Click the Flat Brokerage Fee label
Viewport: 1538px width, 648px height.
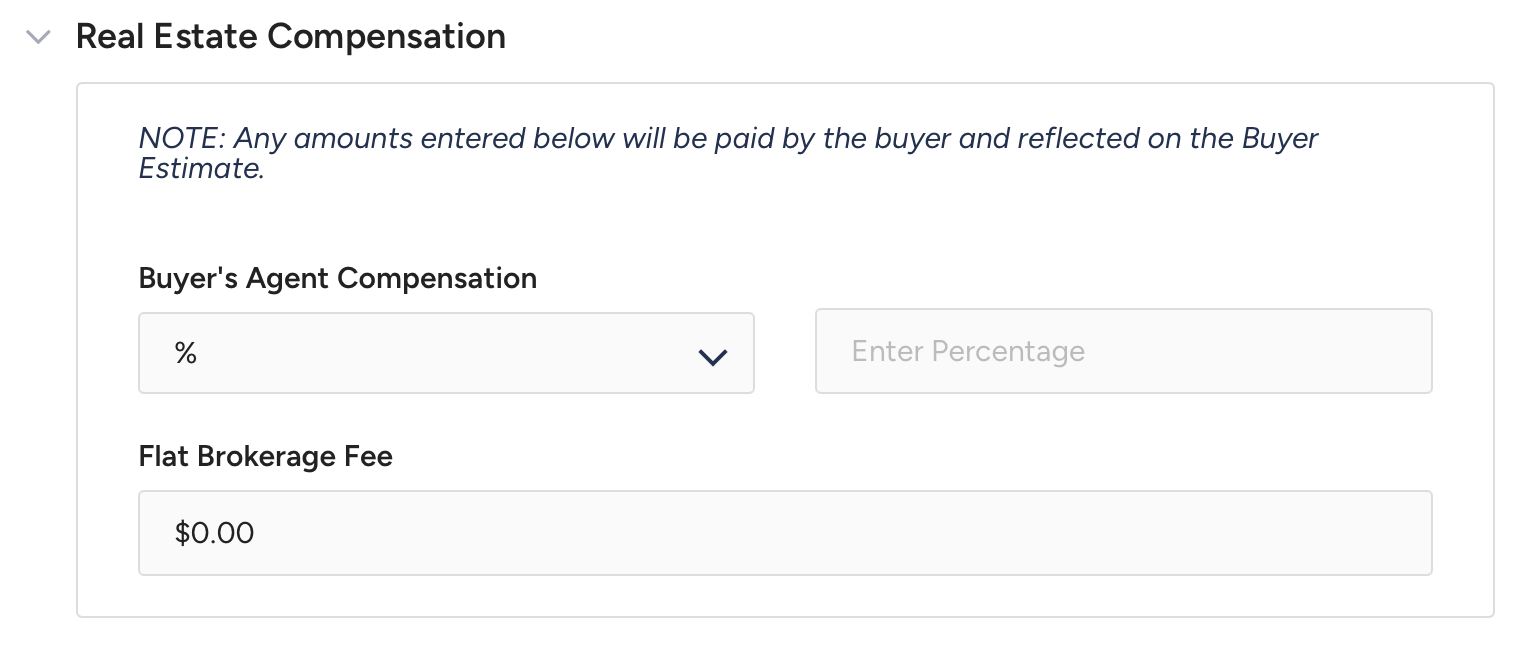tap(265, 457)
